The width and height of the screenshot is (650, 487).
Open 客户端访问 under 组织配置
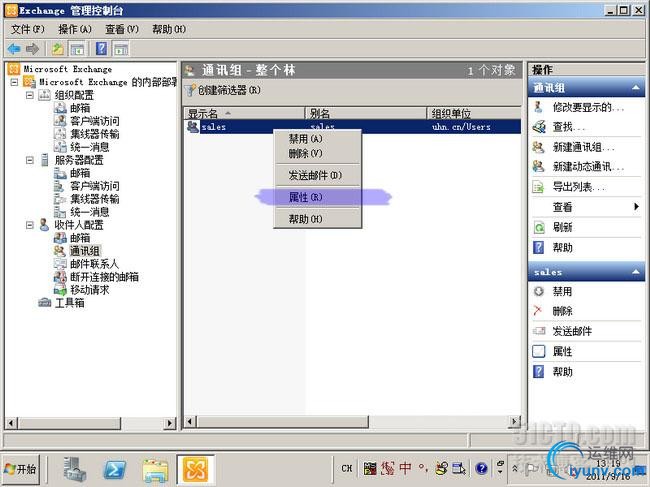pos(95,121)
